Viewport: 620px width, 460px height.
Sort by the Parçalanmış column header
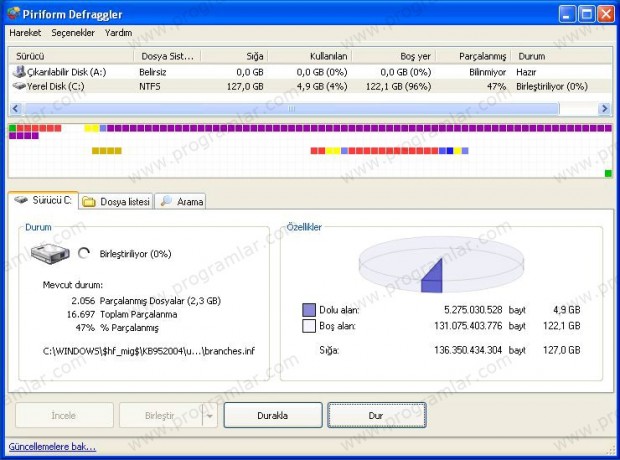pos(473,56)
